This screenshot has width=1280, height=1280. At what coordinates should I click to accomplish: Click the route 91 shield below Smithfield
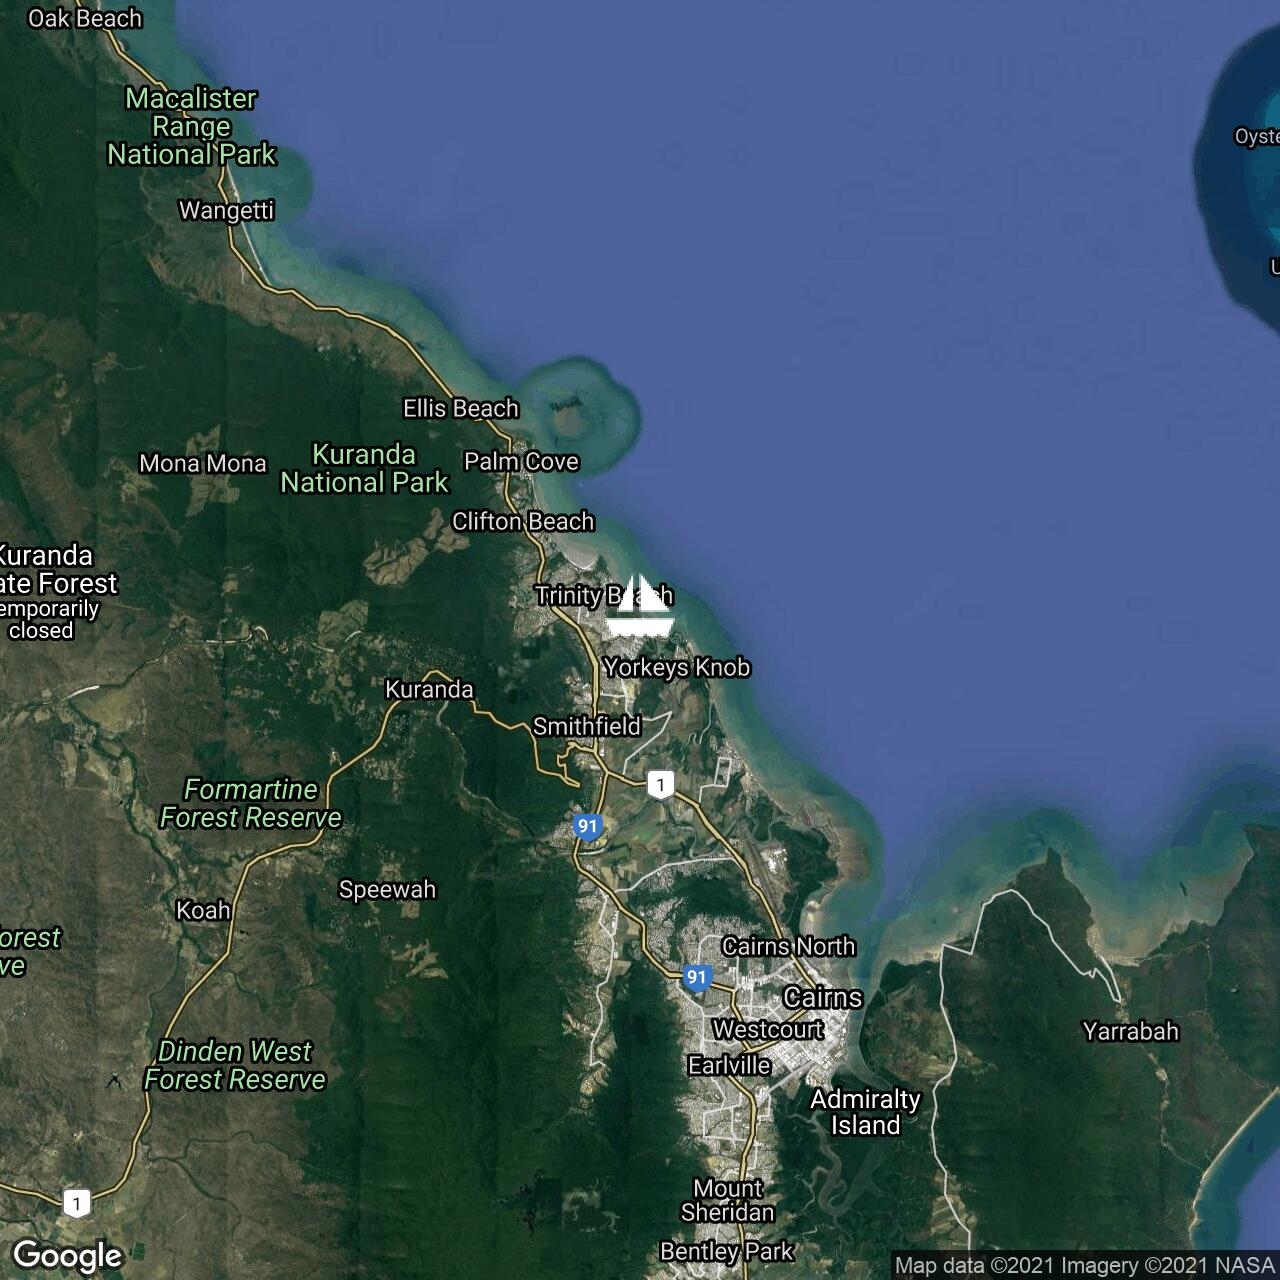pyautogui.click(x=587, y=826)
